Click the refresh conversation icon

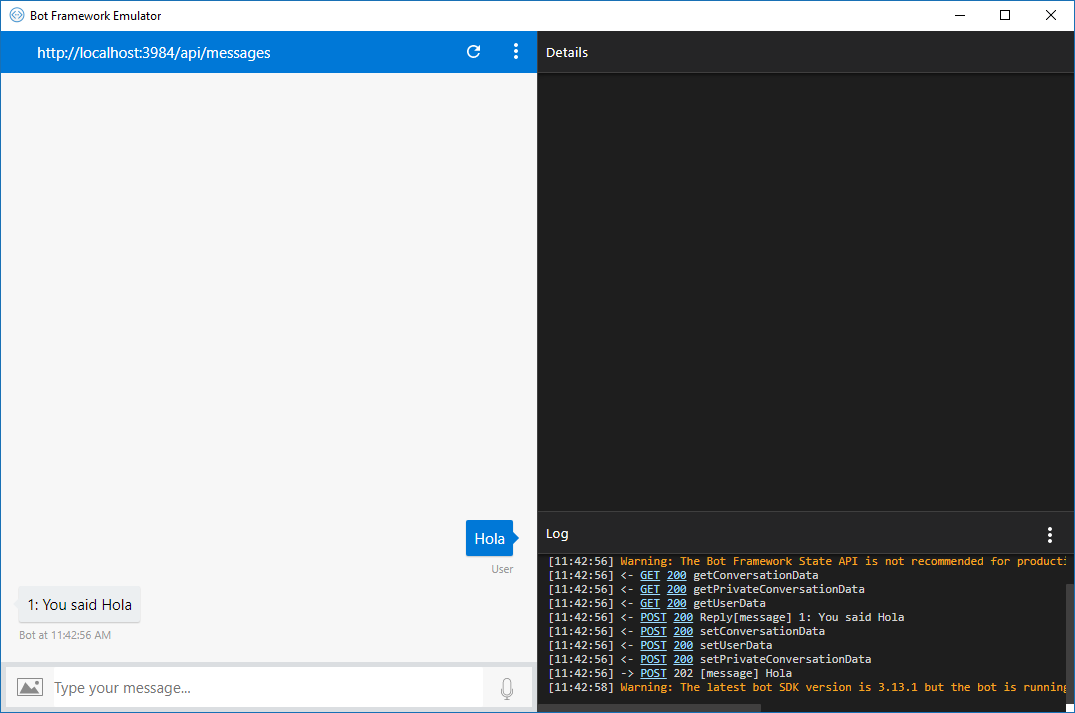(x=473, y=51)
